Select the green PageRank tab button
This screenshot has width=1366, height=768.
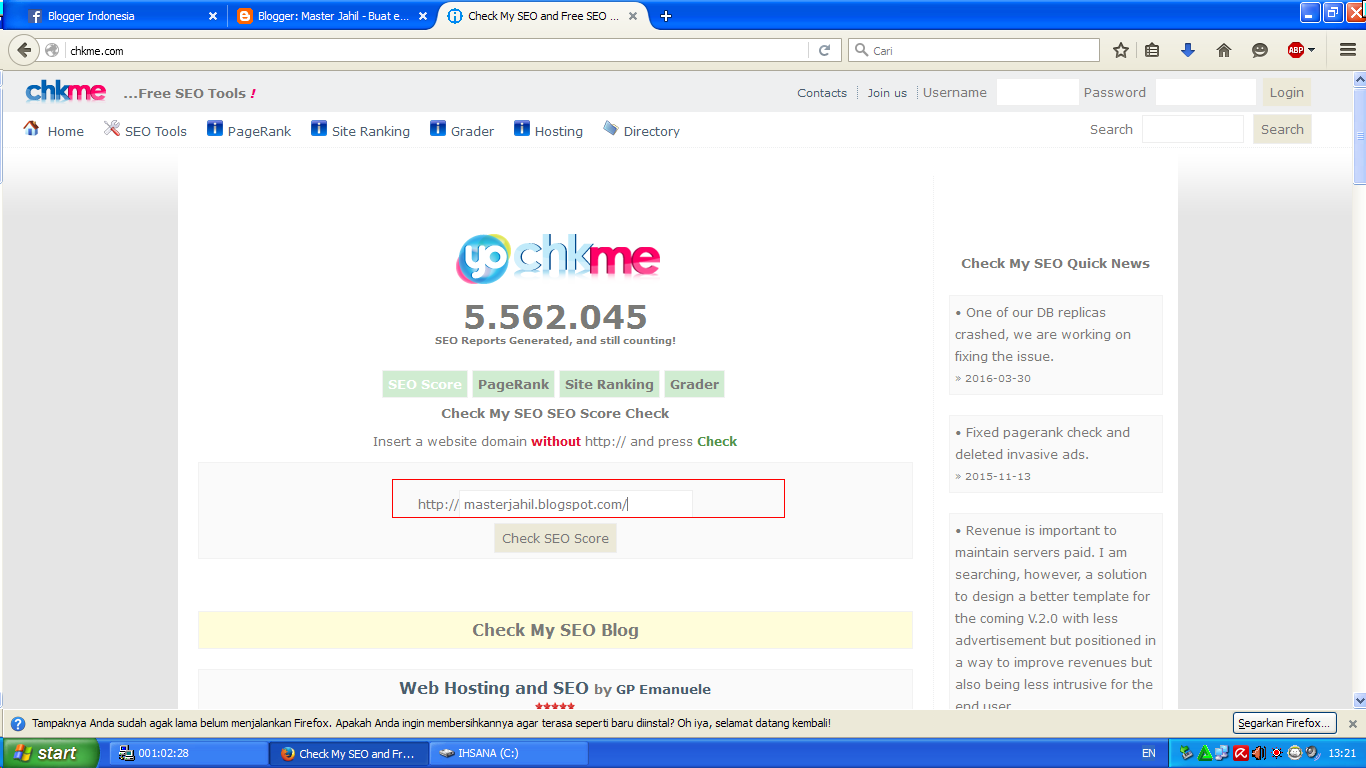pyautogui.click(x=513, y=384)
